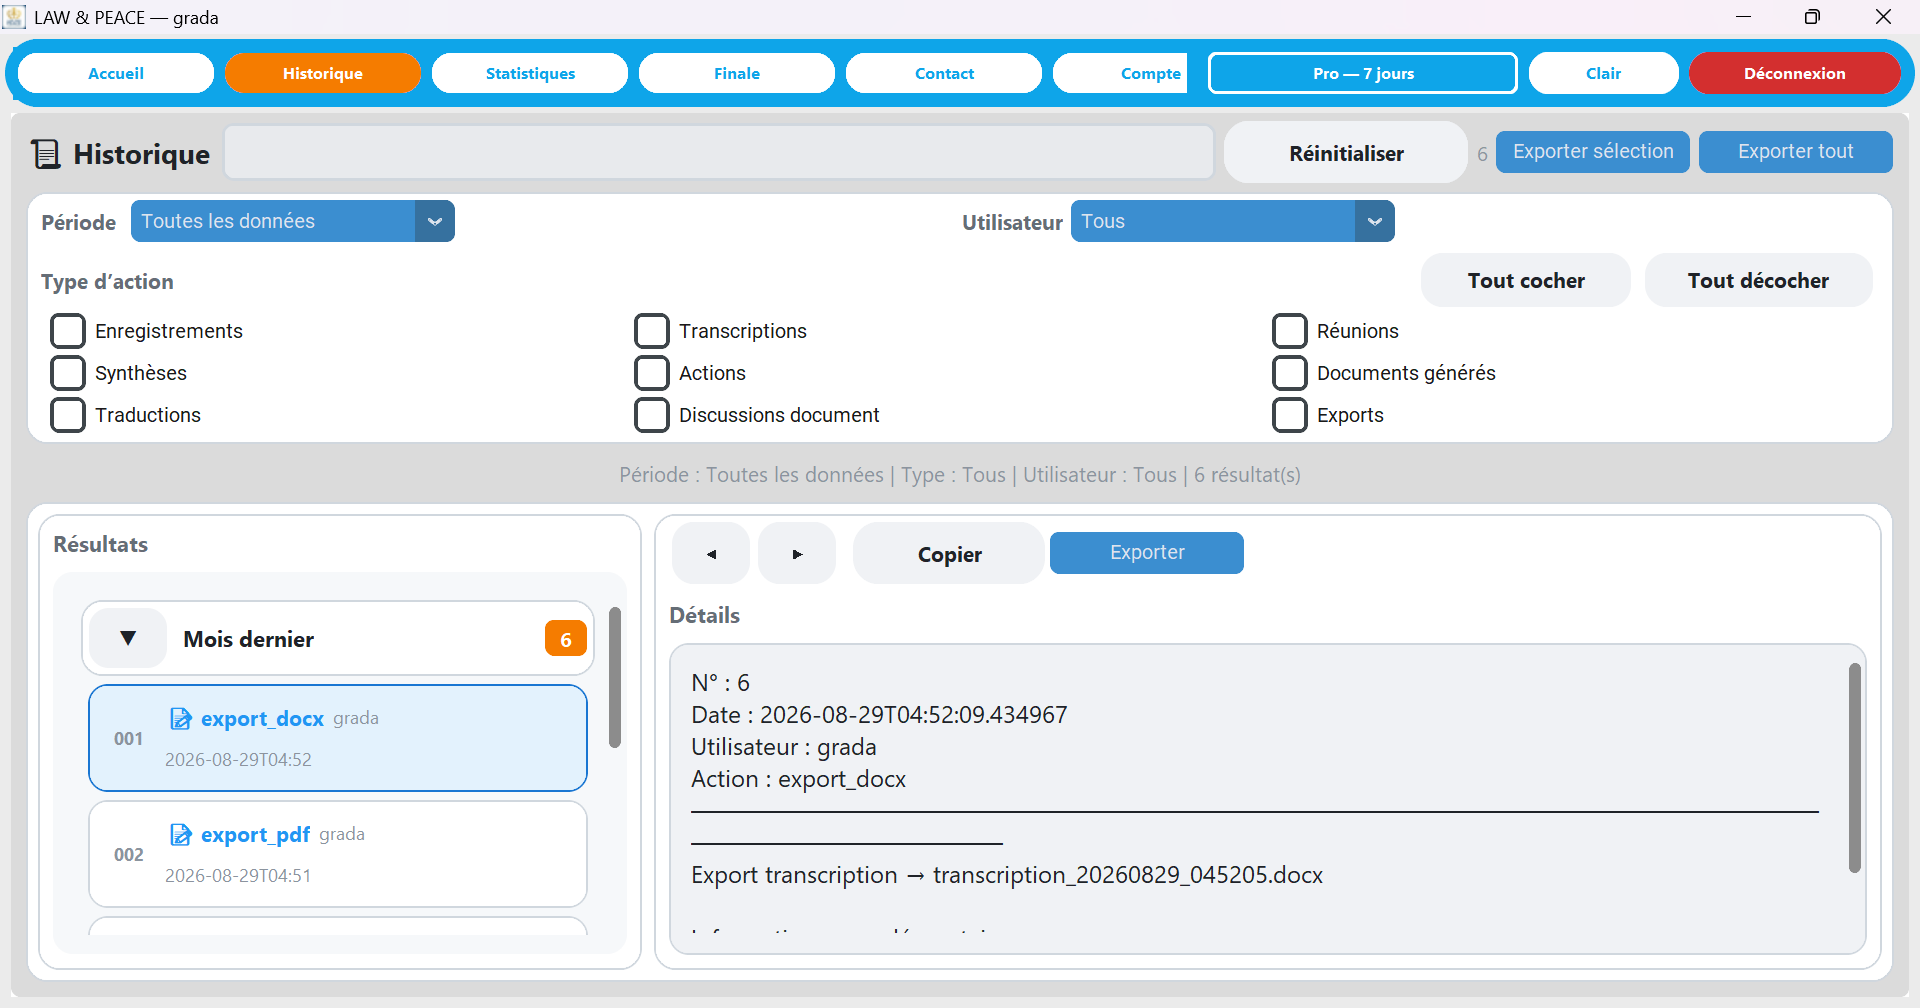Toggle the Transcriptions checkbox
1920x1008 pixels.
652,331
